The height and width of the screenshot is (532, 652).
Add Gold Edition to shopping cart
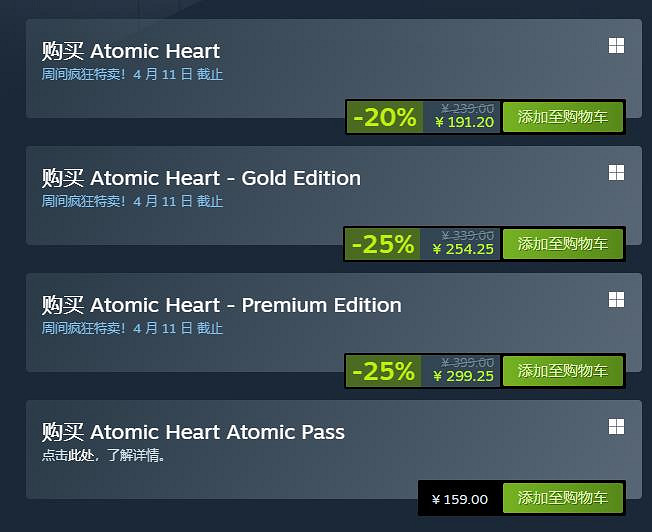coord(562,243)
